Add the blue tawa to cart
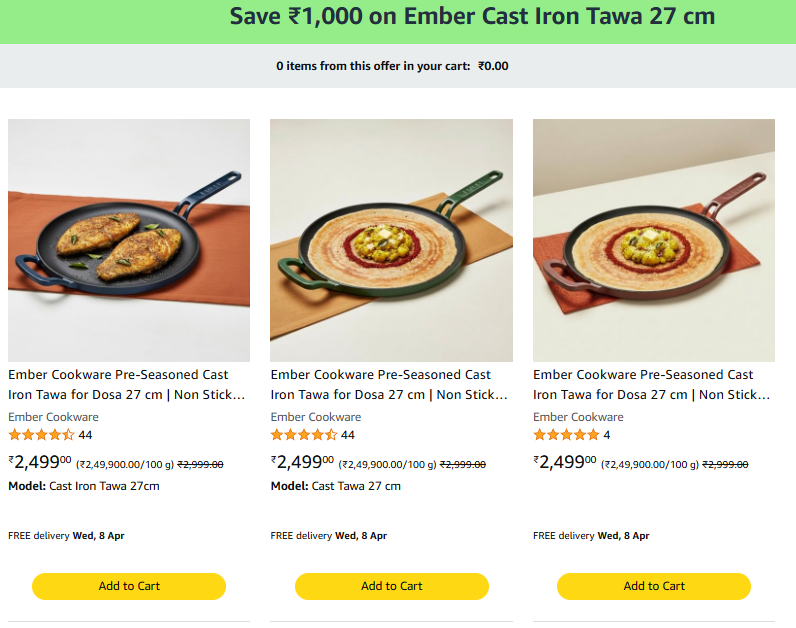 [129, 586]
